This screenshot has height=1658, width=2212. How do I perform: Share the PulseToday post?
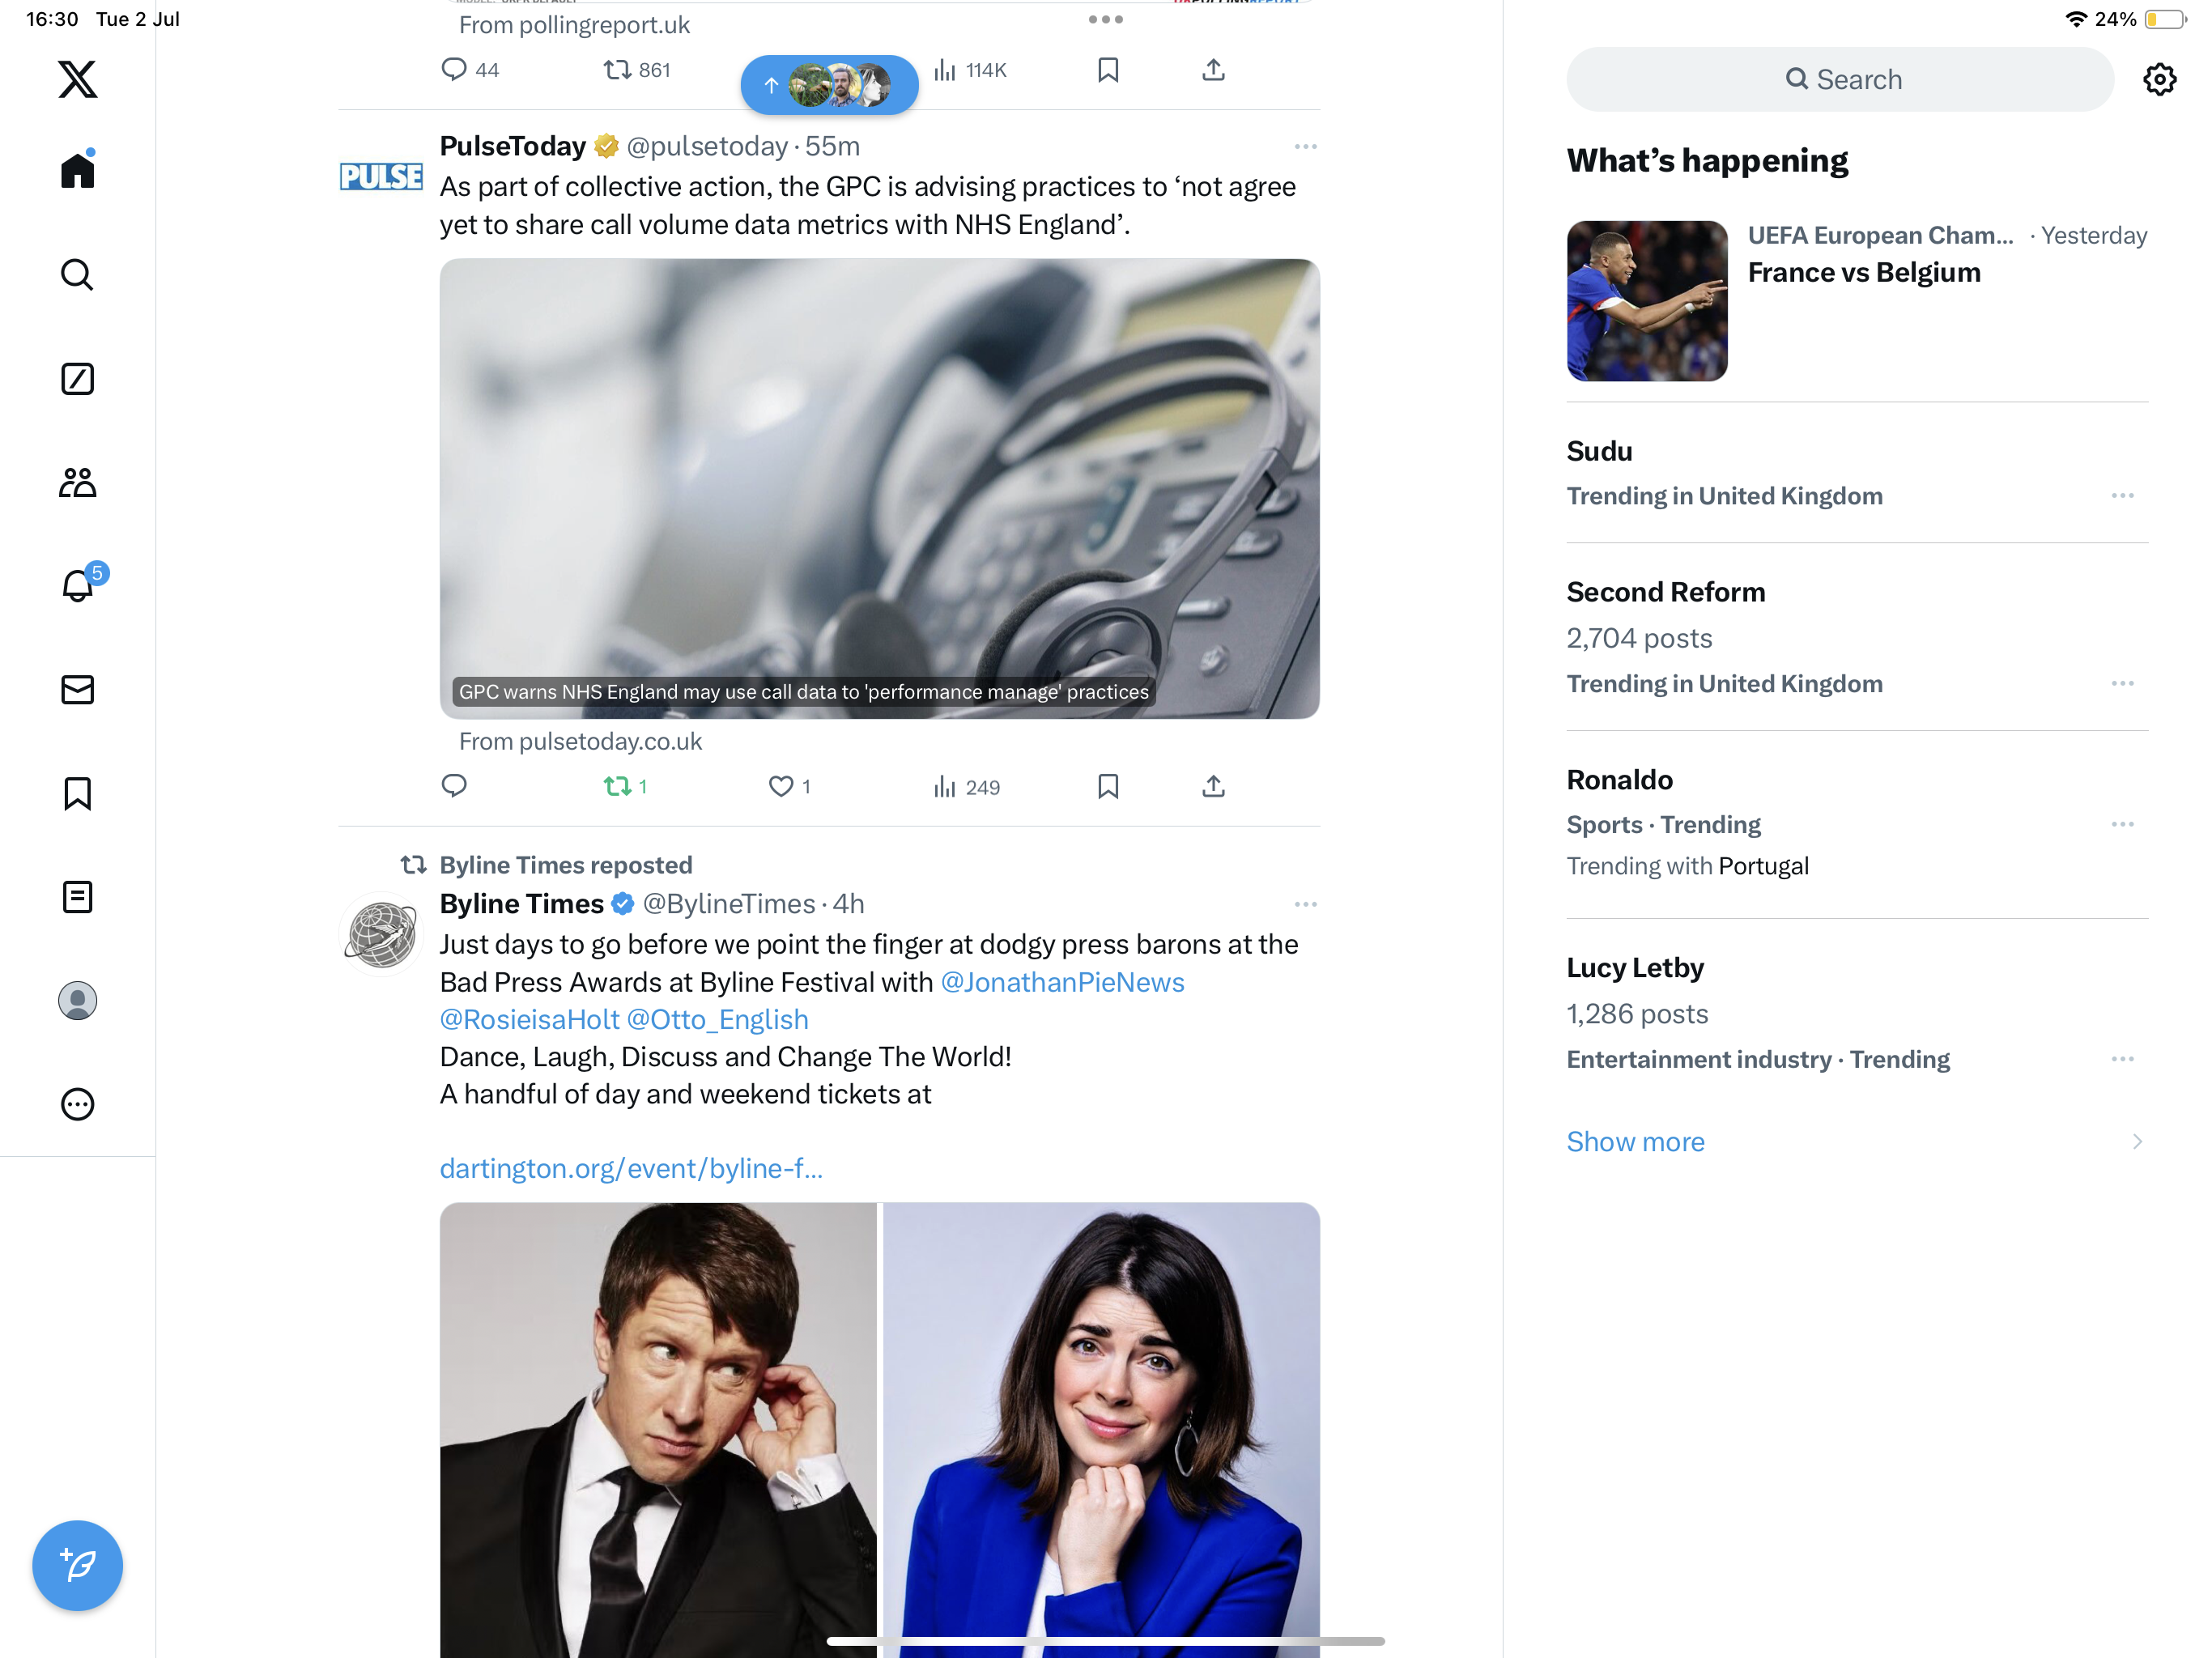tap(1213, 787)
